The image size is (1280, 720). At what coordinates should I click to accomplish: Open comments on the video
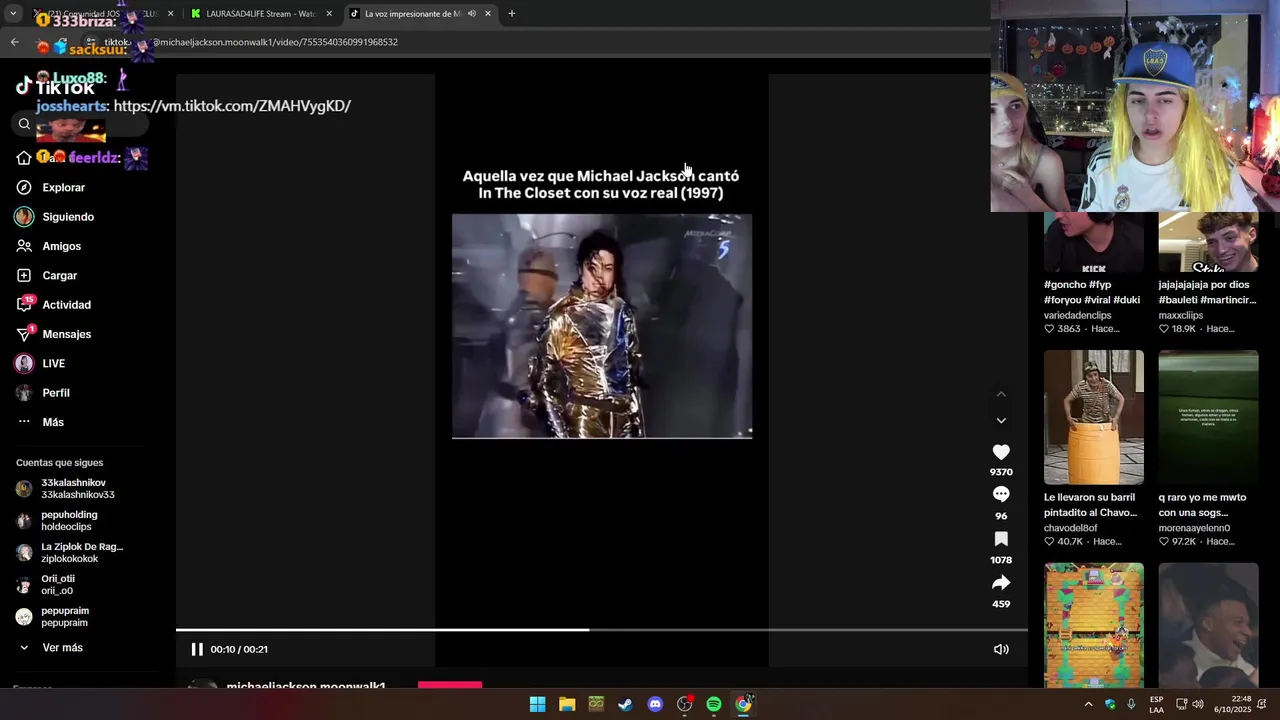point(1001,495)
